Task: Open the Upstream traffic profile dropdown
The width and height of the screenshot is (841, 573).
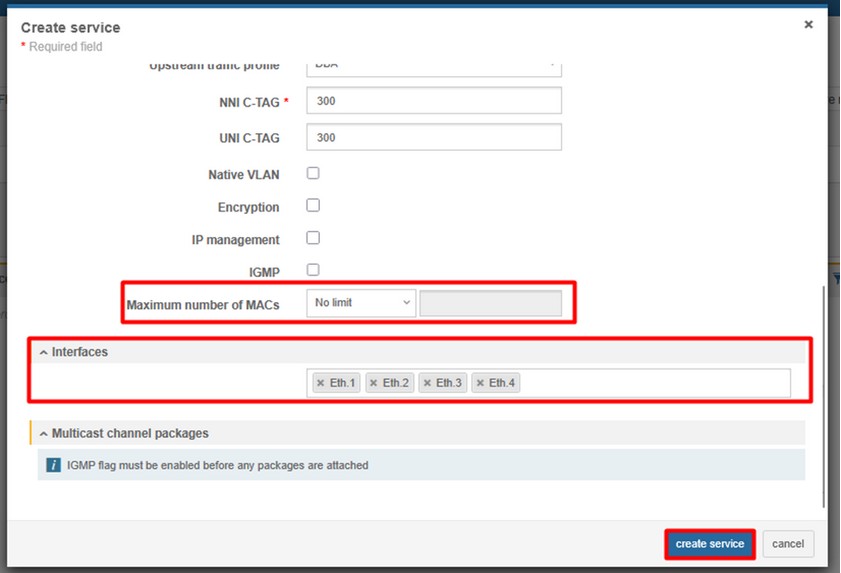Action: [433, 66]
